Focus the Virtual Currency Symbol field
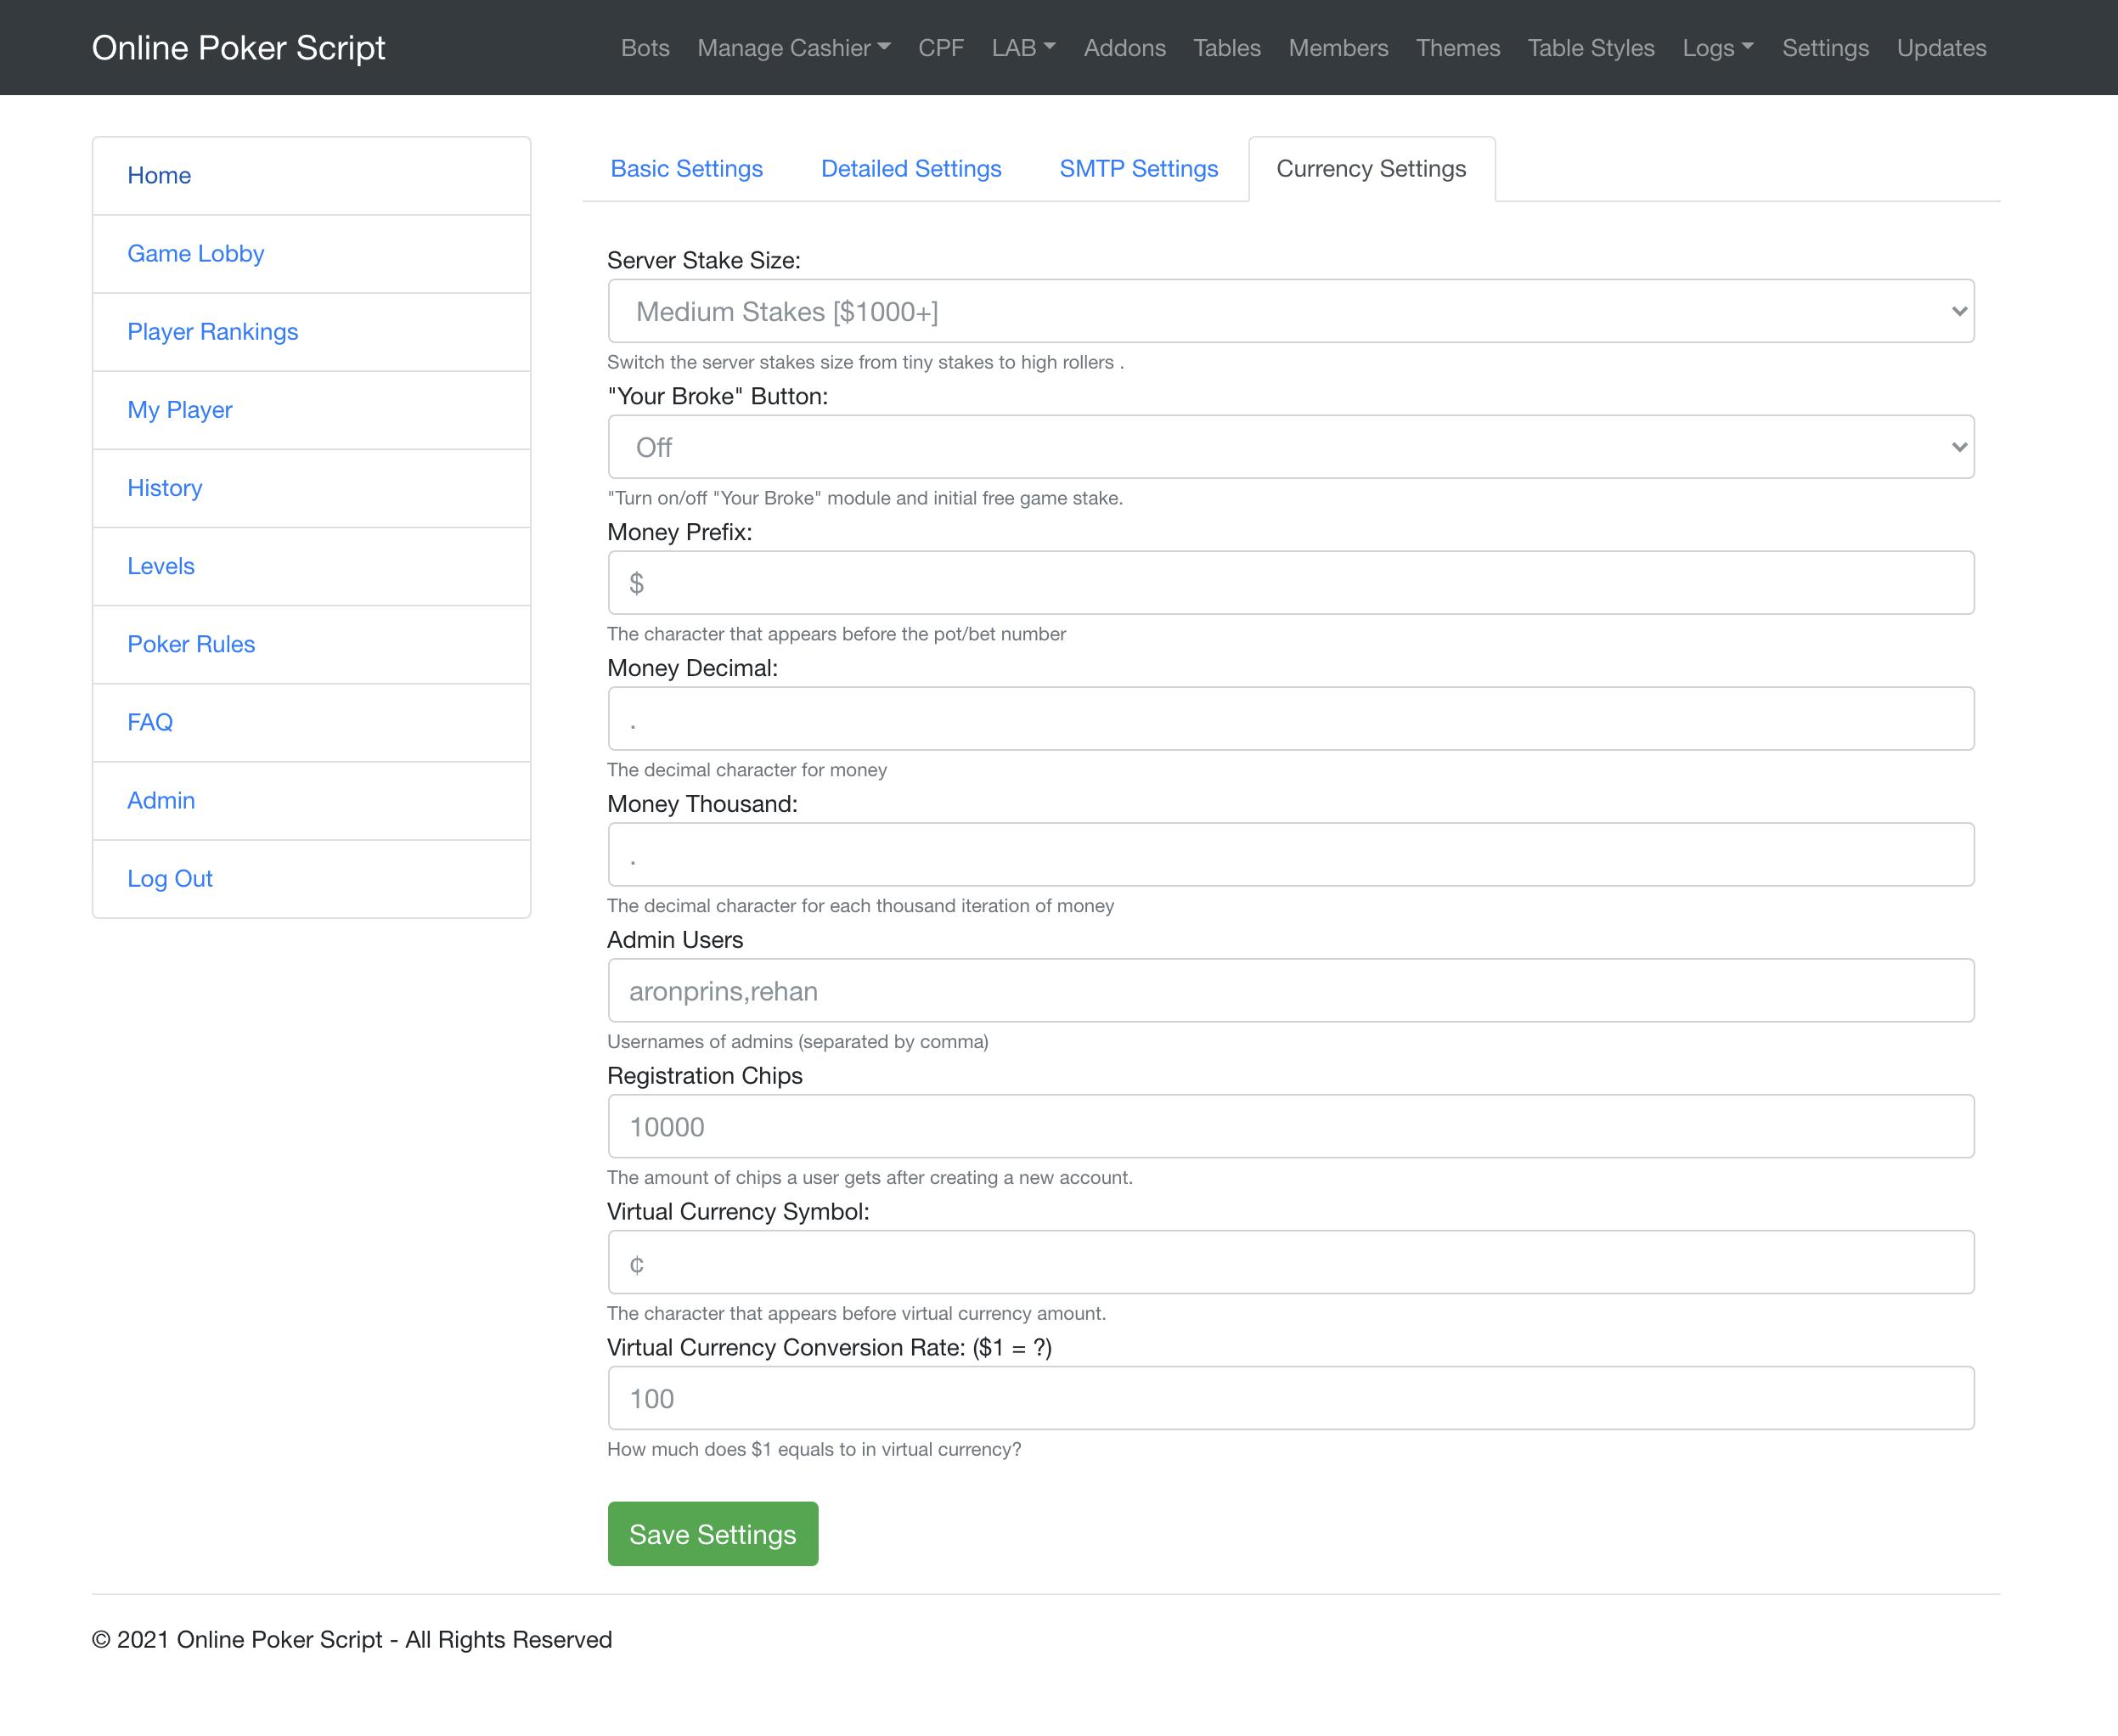The image size is (2118, 1736). [x=1290, y=1263]
